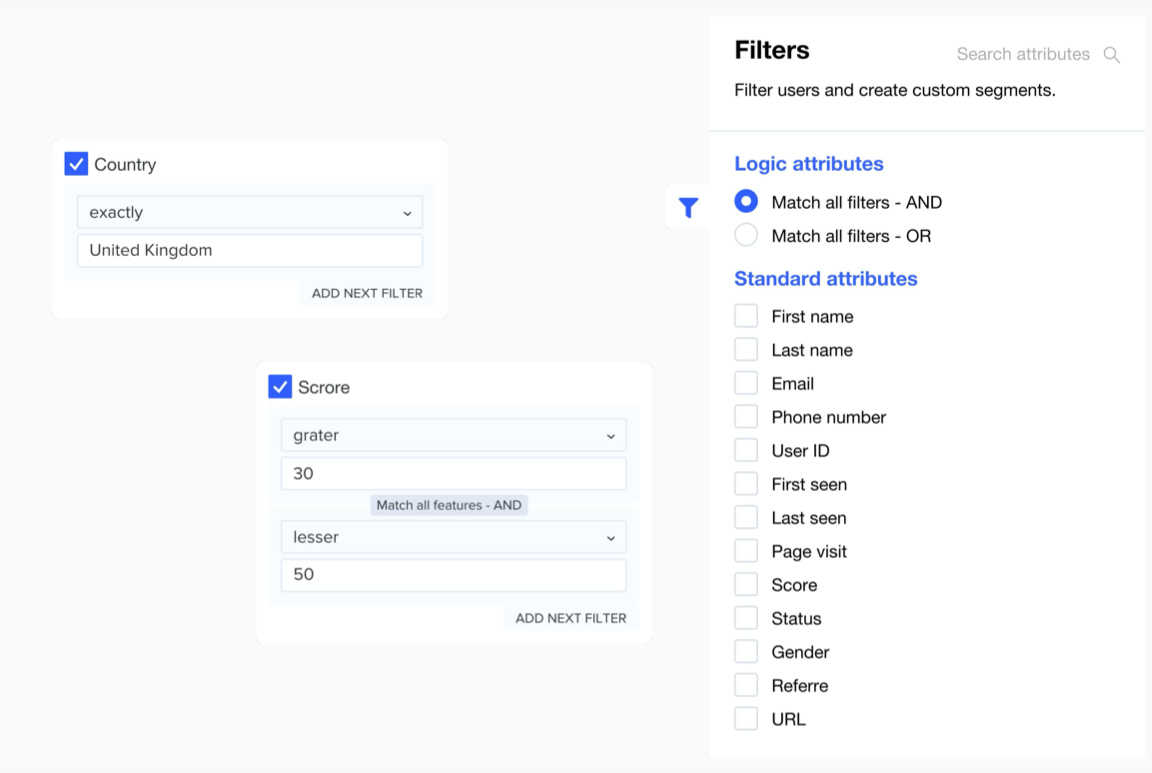Uncheck the Country filter checkbox
This screenshot has width=1152, height=773.
click(x=76, y=164)
